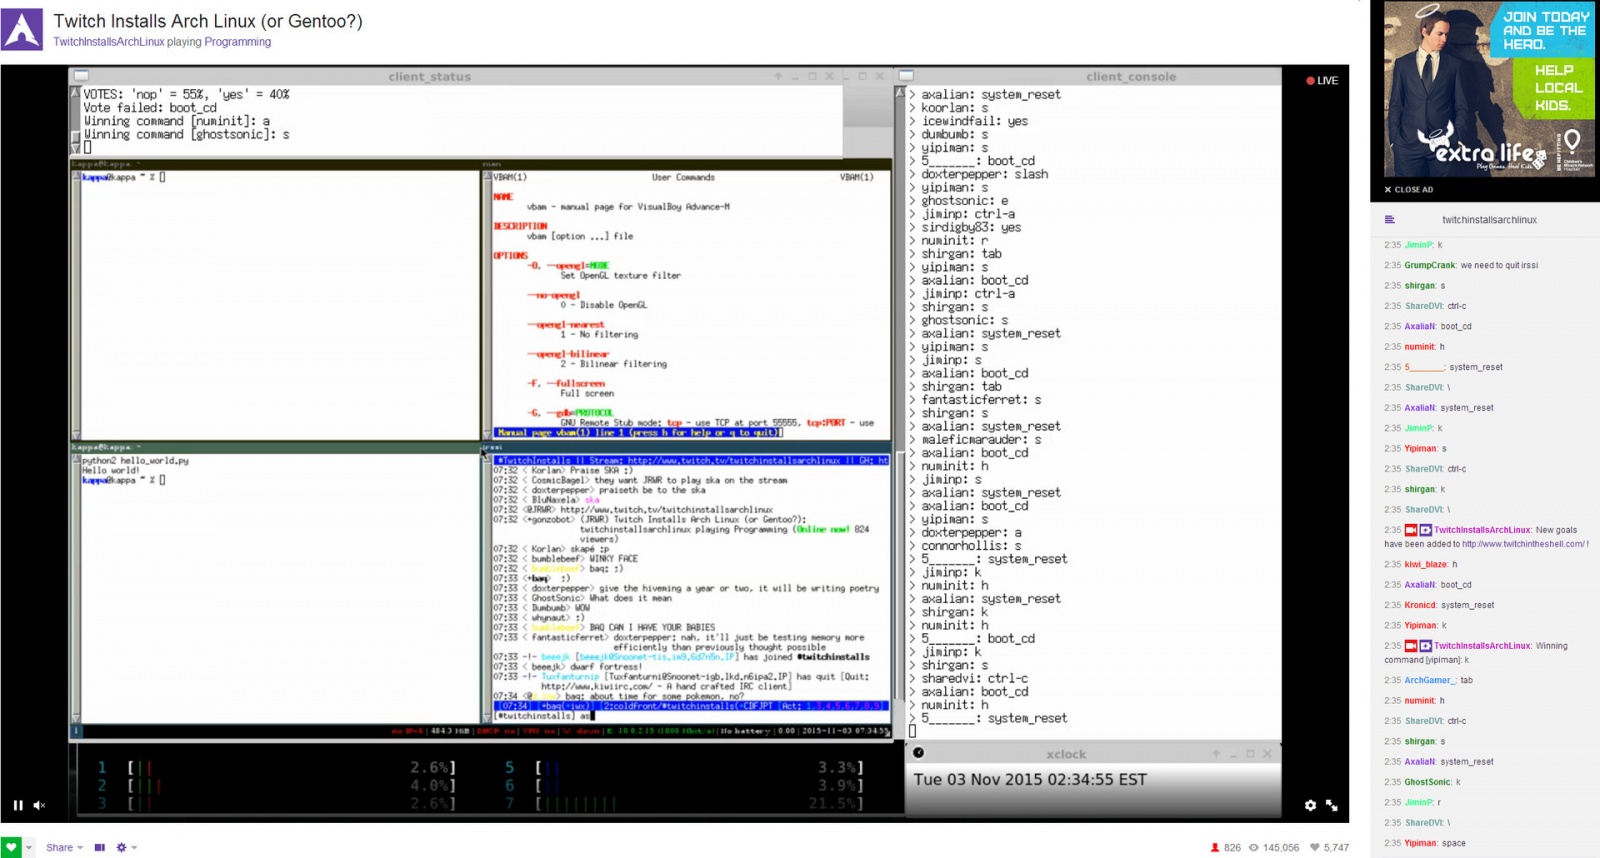Image resolution: width=1600 pixels, height=858 pixels.
Task: Close the Extra Life ad
Action: tap(1408, 189)
